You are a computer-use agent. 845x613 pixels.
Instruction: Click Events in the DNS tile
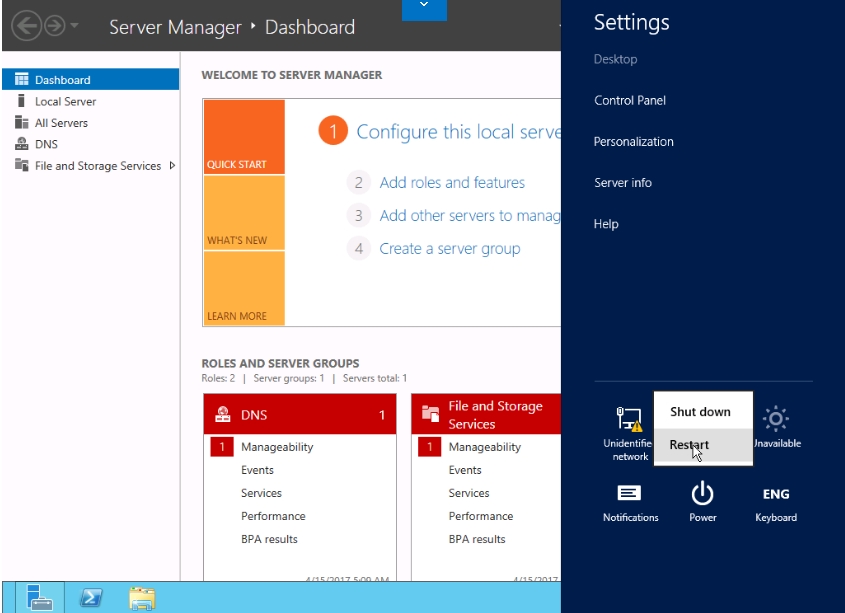pyautogui.click(x=257, y=470)
